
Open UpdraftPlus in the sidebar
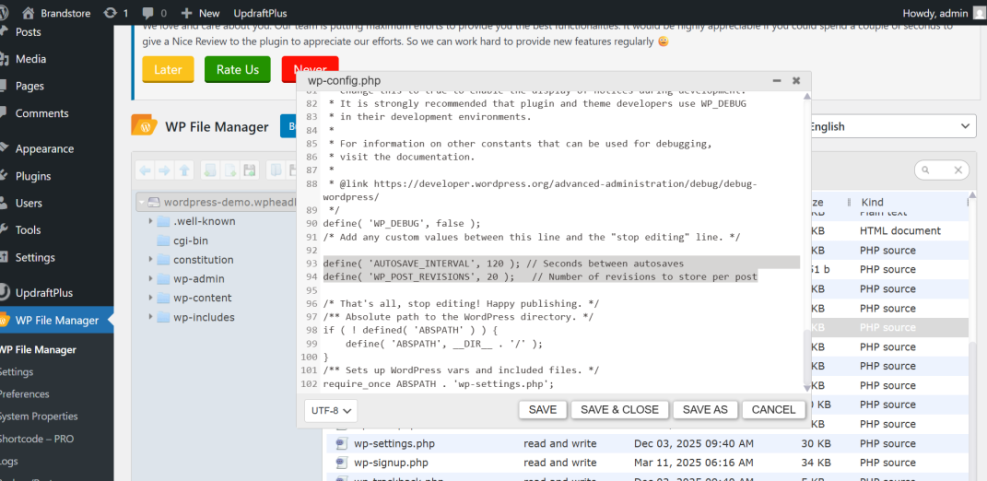pyautogui.click(x=44, y=293)
